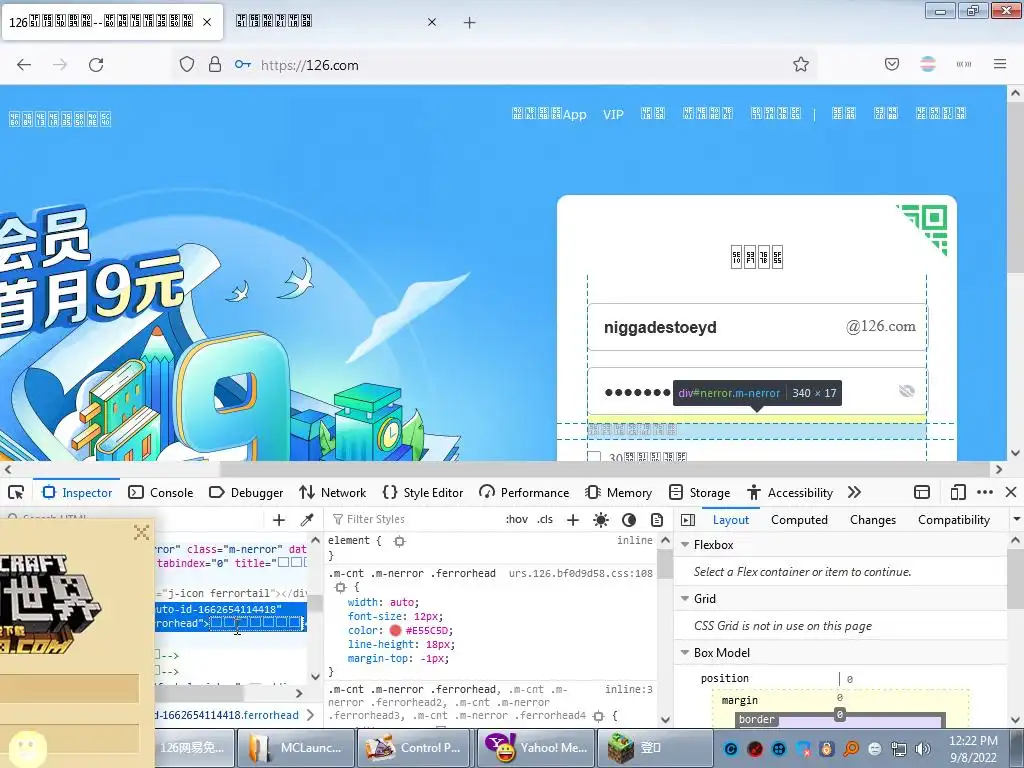This screenshot has width=1024, height=768.
Task: Open the Memory tab
Action: (x=619, y=492)
